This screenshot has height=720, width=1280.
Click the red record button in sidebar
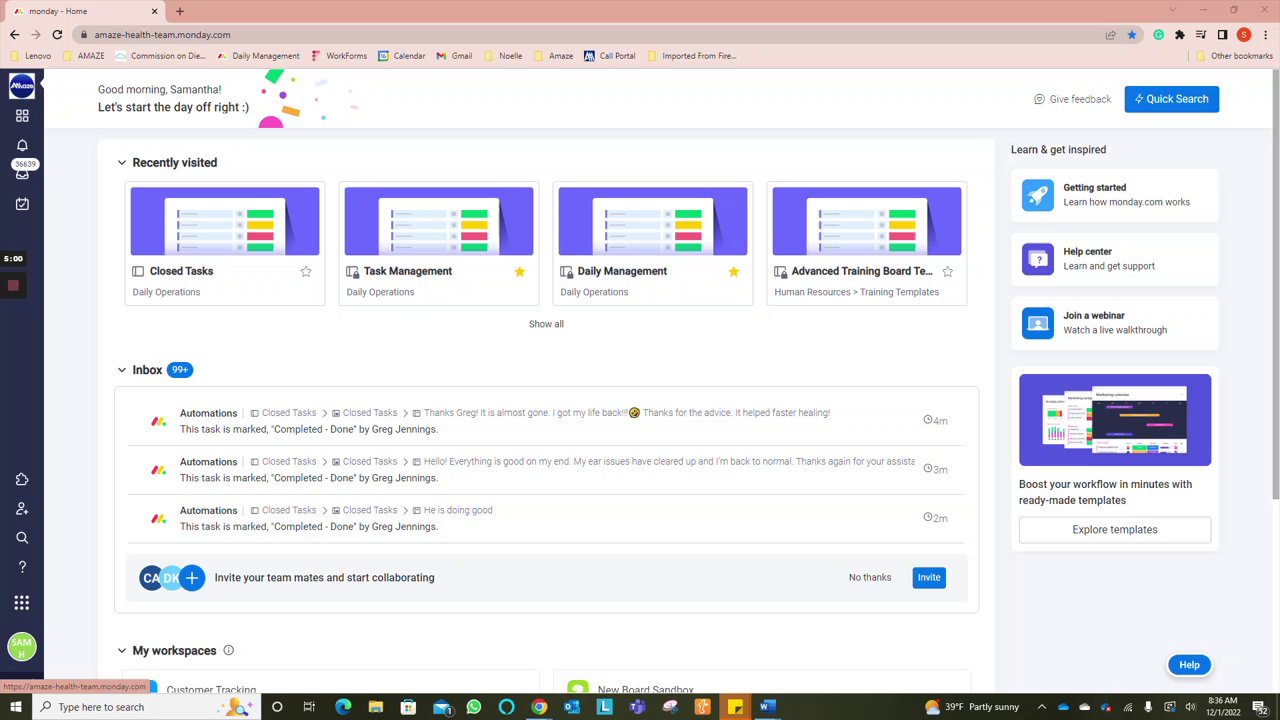click(13, 286)
